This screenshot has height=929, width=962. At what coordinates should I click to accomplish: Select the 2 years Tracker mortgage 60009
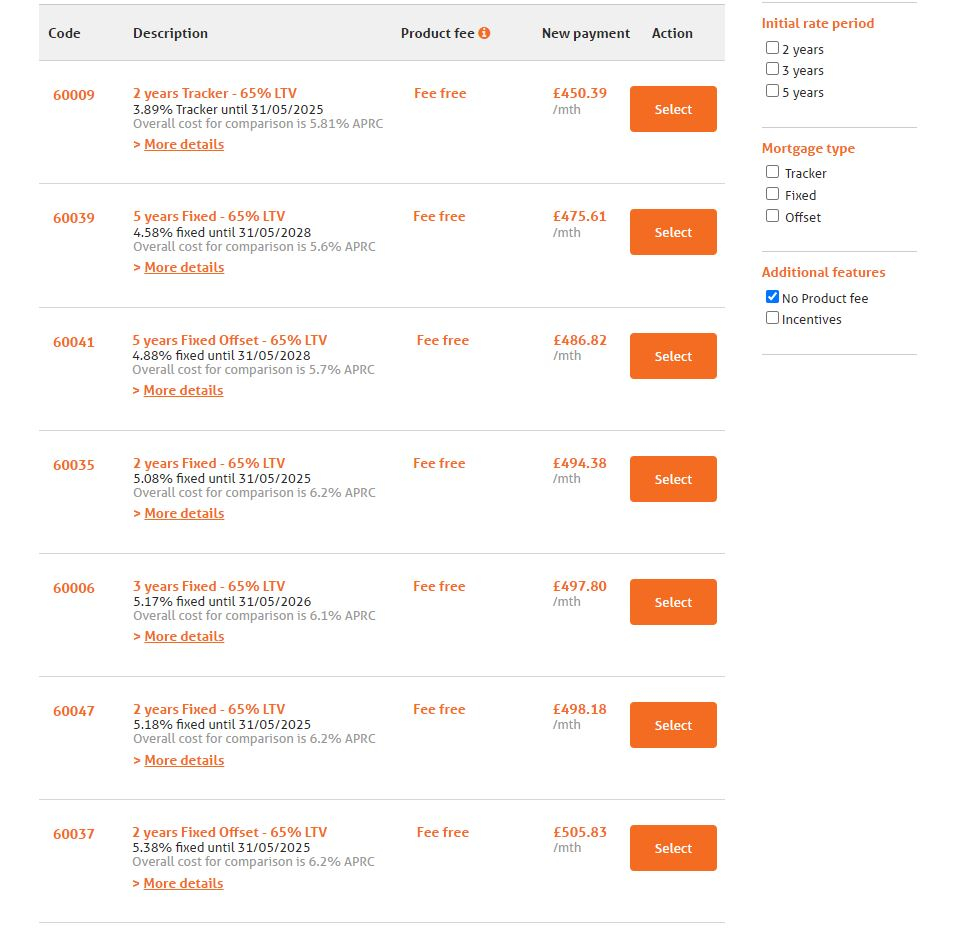pos(673,109)
